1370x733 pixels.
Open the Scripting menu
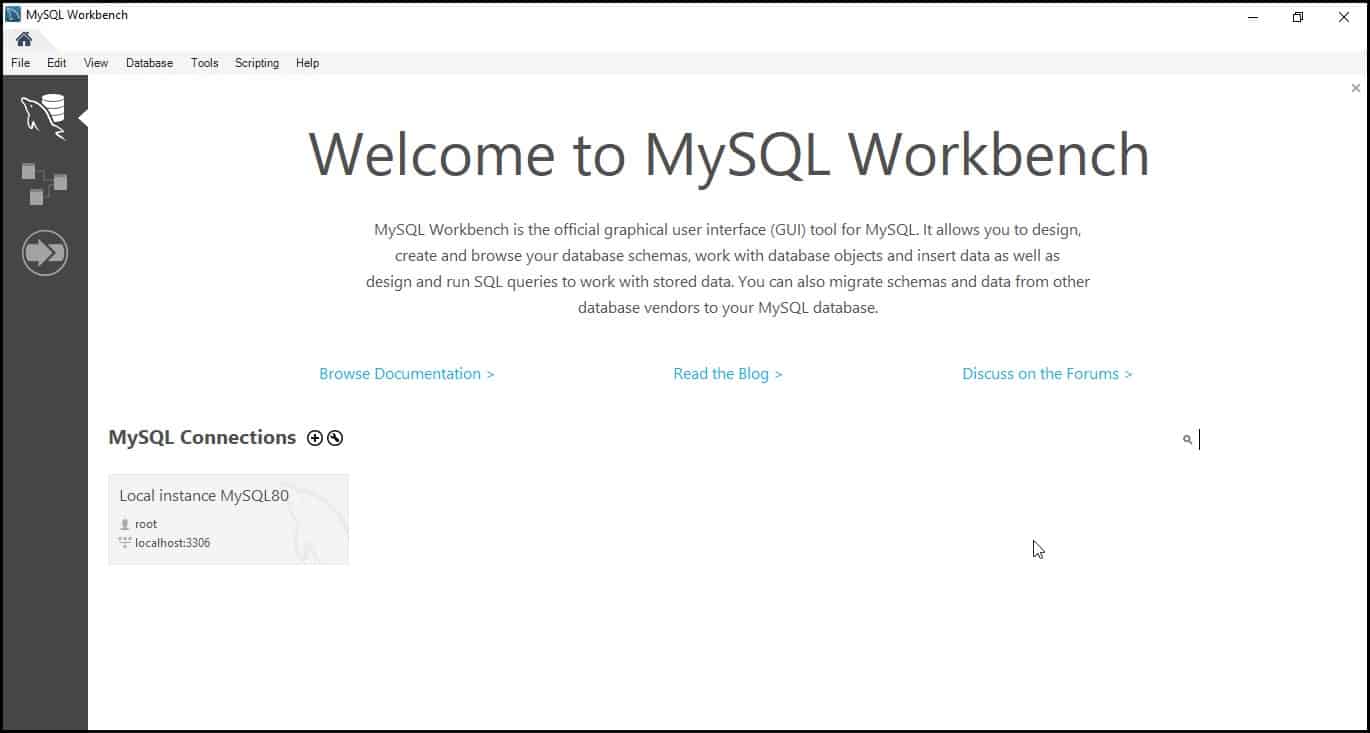point(257,63)
